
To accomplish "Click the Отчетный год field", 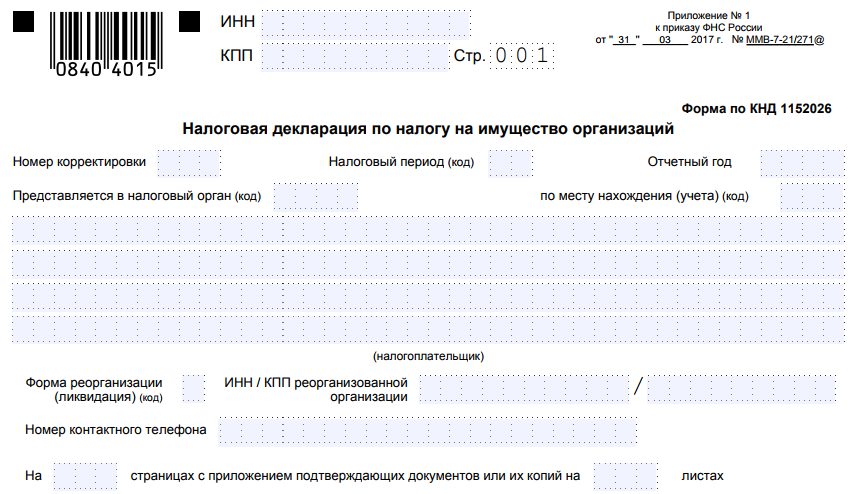I will tap(803, 163).
